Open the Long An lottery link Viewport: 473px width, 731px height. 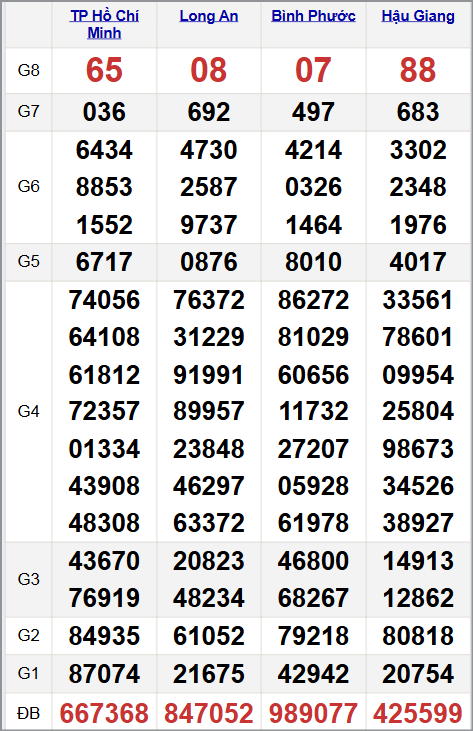click(x=209, y=16)
